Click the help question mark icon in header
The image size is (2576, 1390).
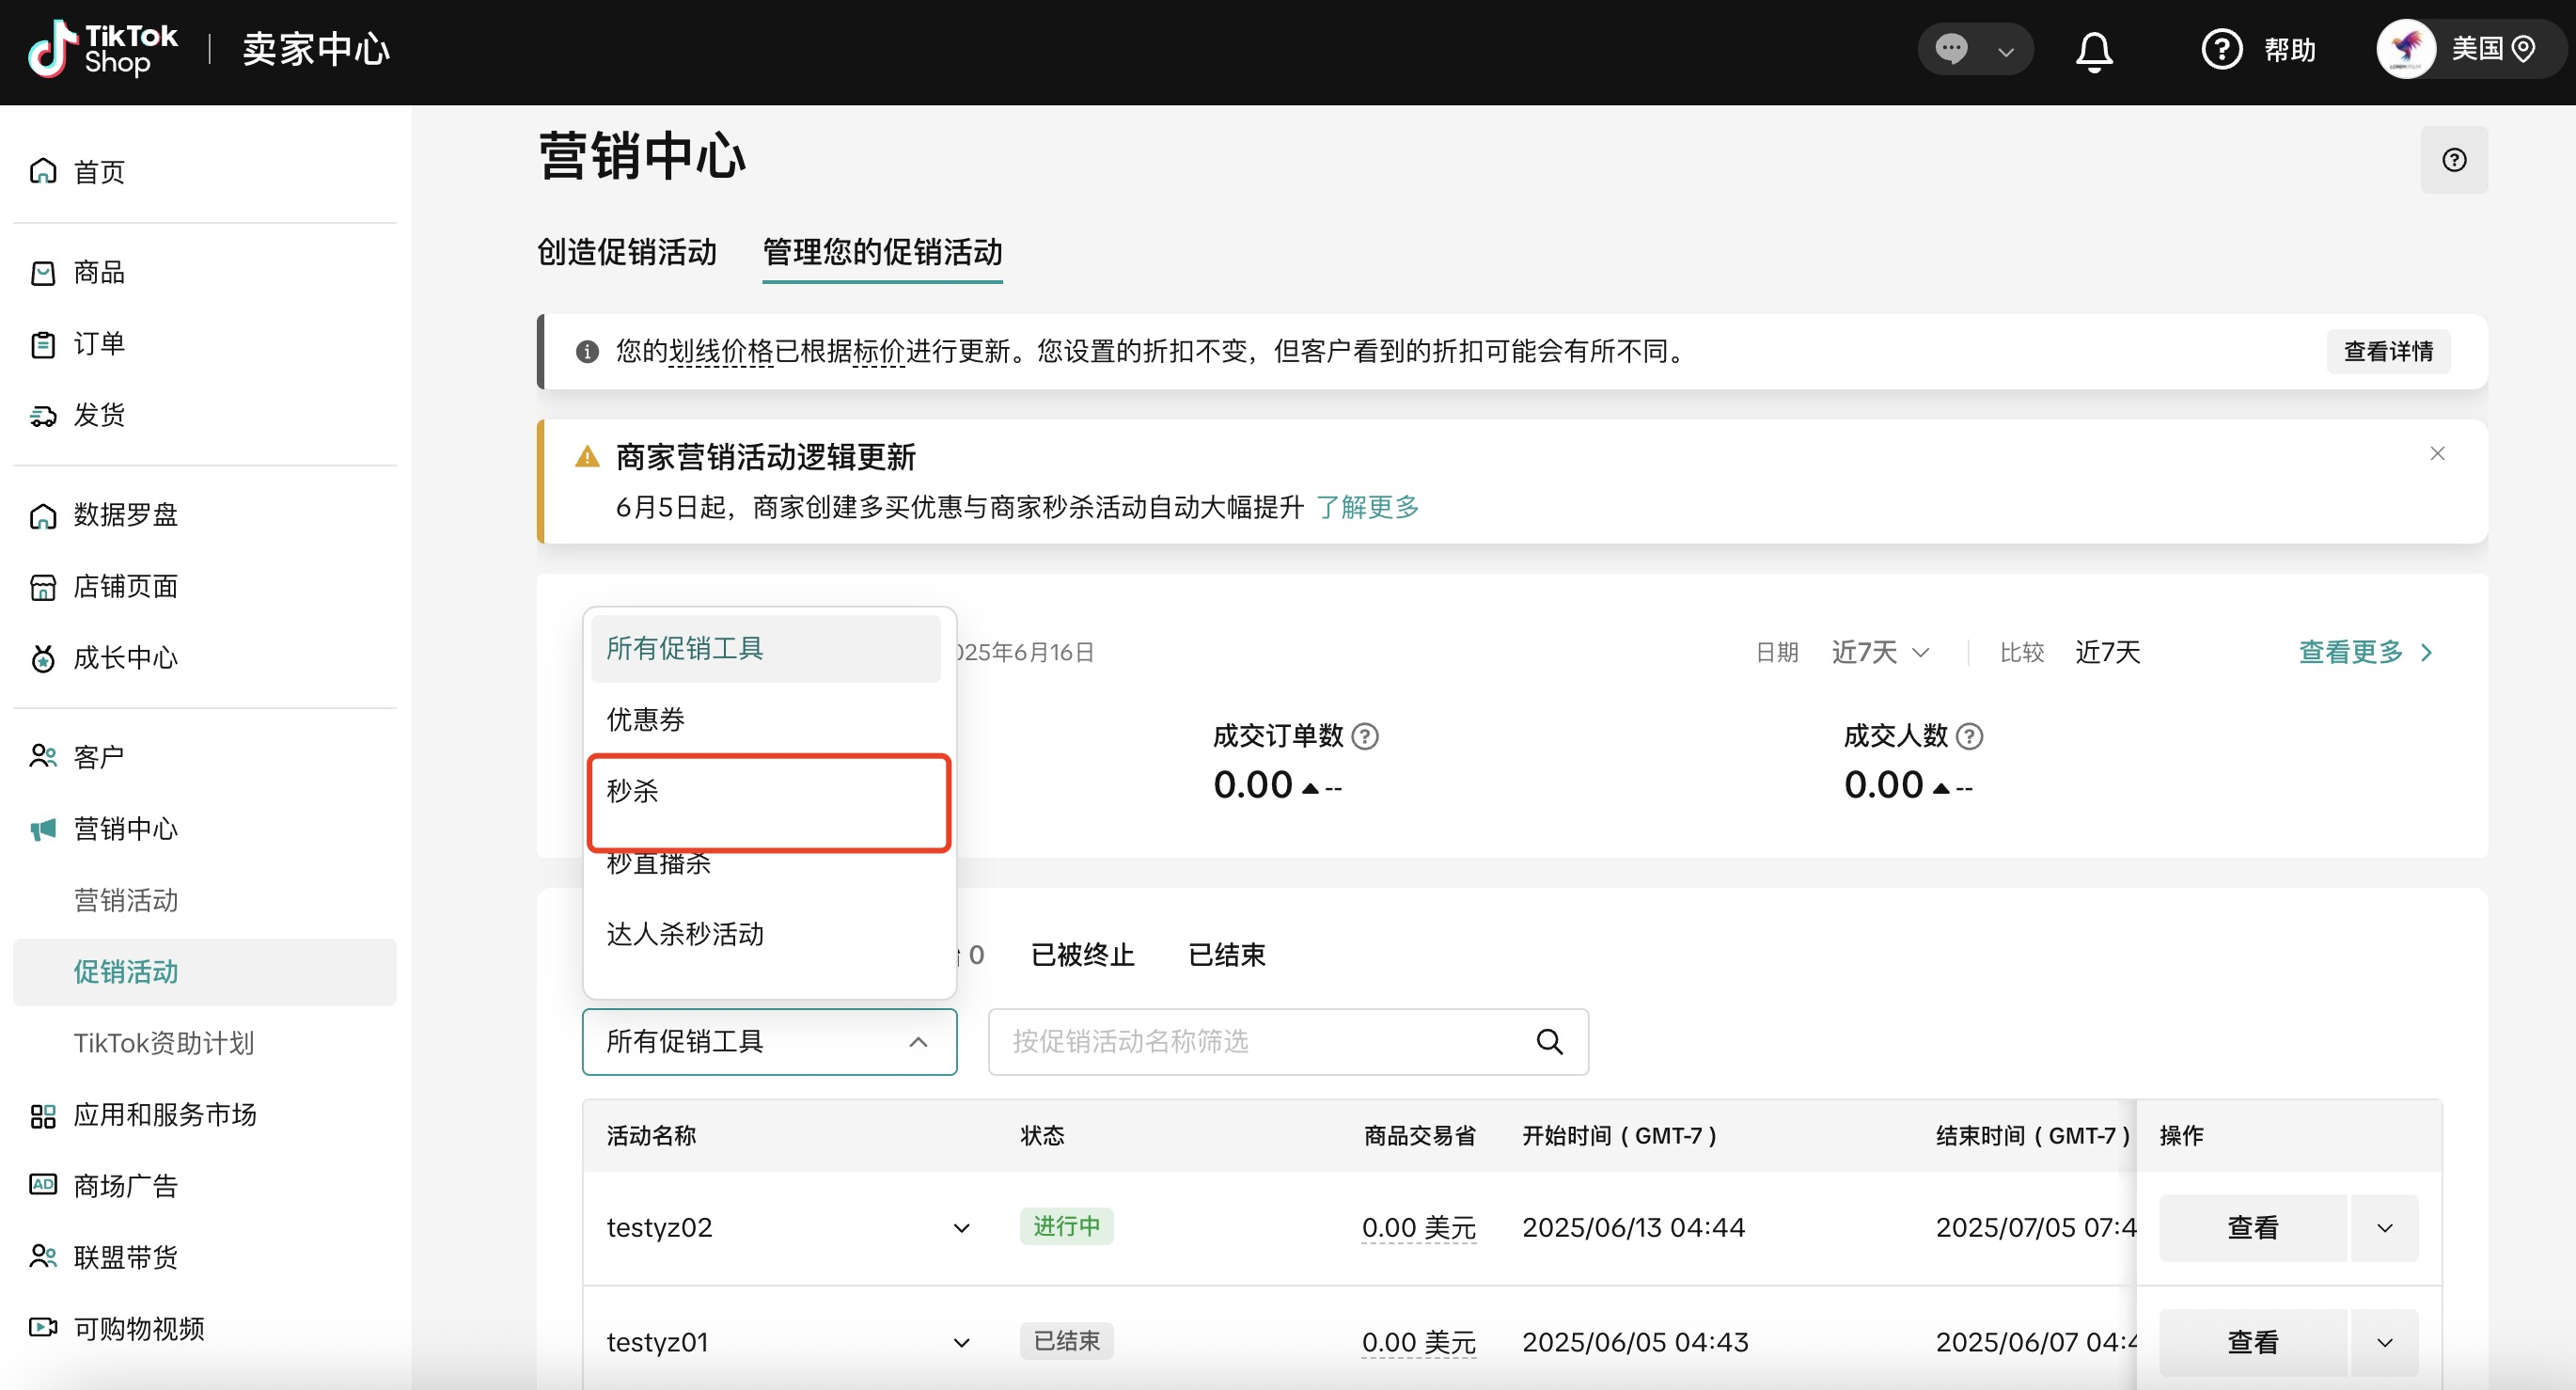point(2221,49)
